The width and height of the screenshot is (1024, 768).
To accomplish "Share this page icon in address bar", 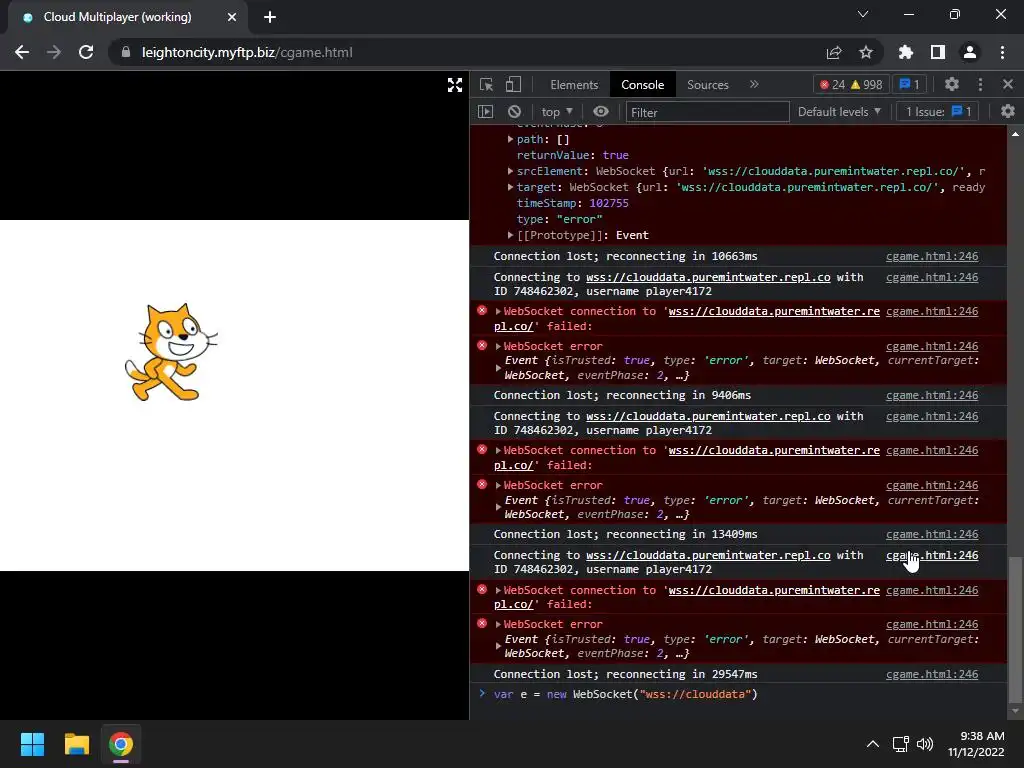I will point(834,52).
